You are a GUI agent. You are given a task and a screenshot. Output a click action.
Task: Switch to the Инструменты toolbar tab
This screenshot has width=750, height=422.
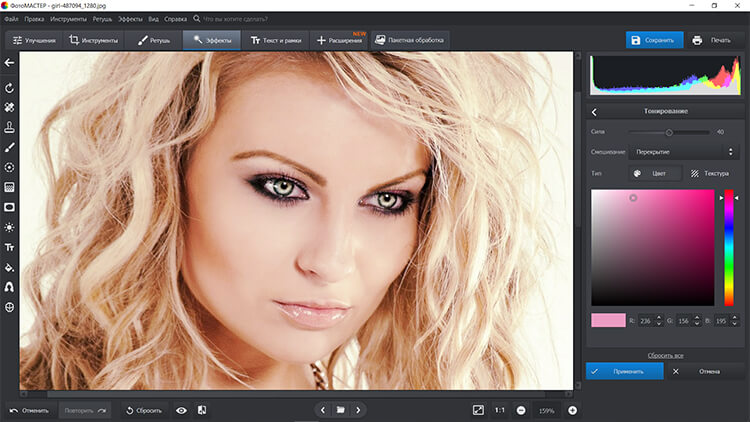[93, 41]
